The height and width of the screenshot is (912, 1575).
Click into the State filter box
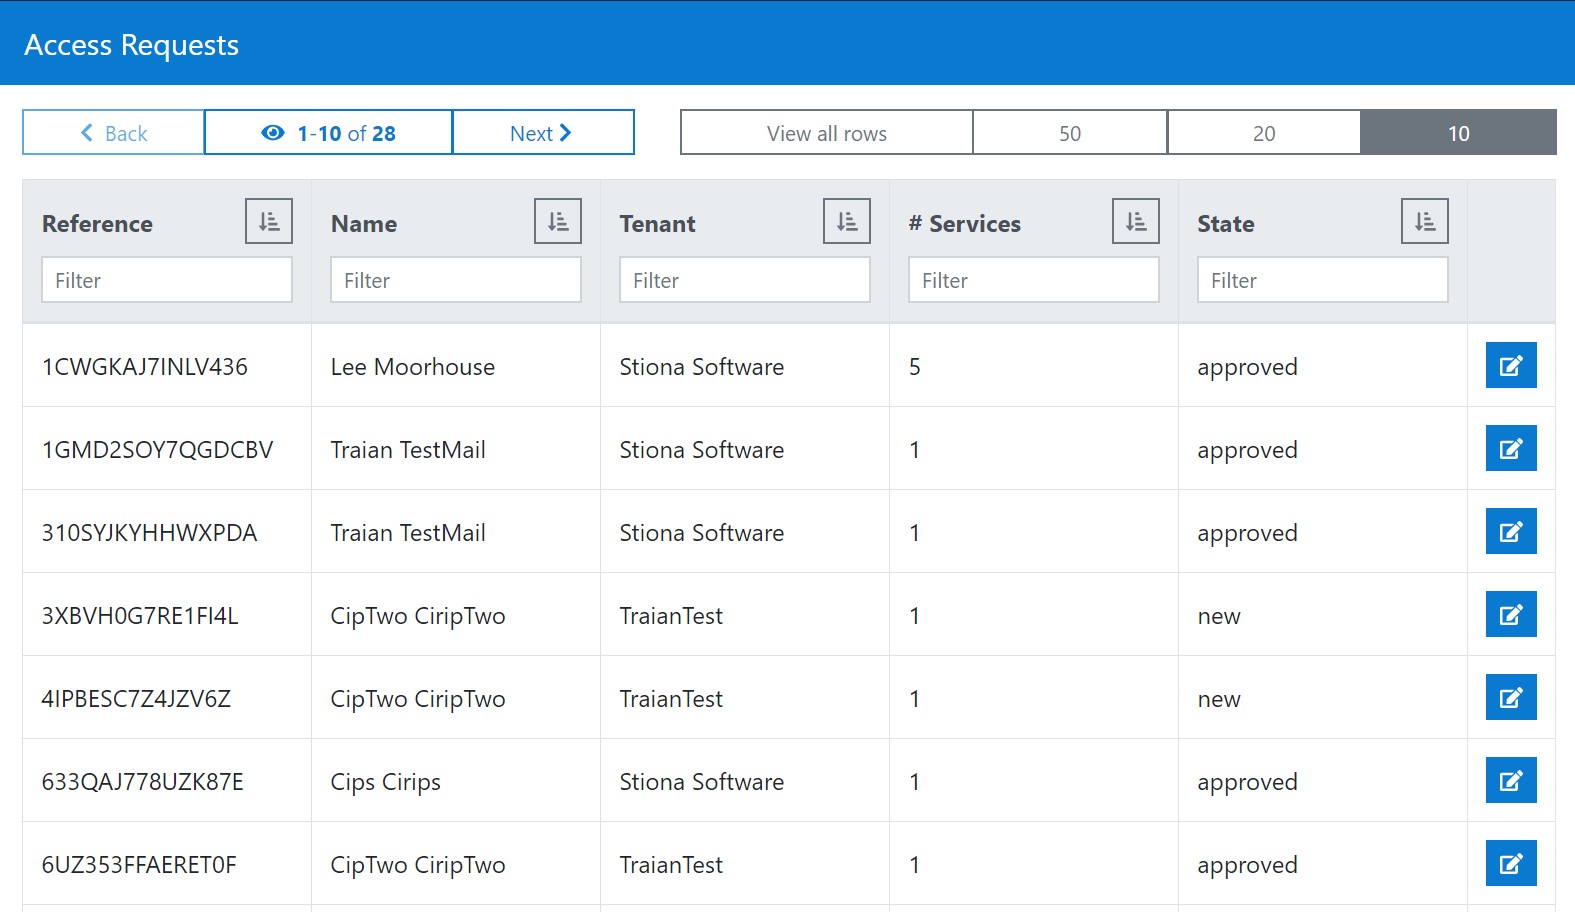click(x=1322, y=280)
